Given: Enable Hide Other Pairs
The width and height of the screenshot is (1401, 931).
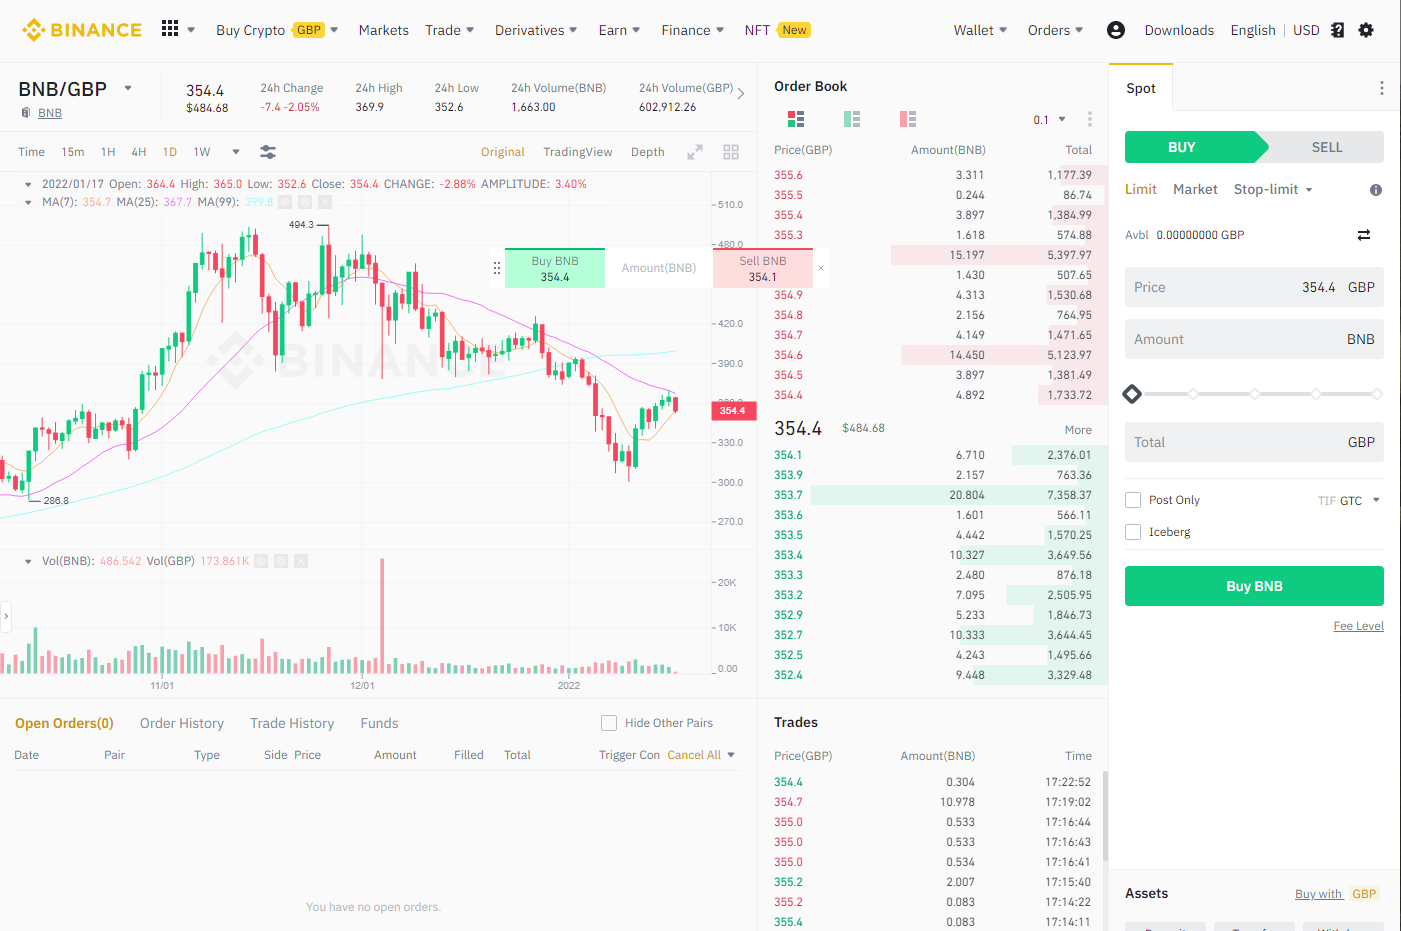Looking at the screenshot, I should (x=609, y=722).
